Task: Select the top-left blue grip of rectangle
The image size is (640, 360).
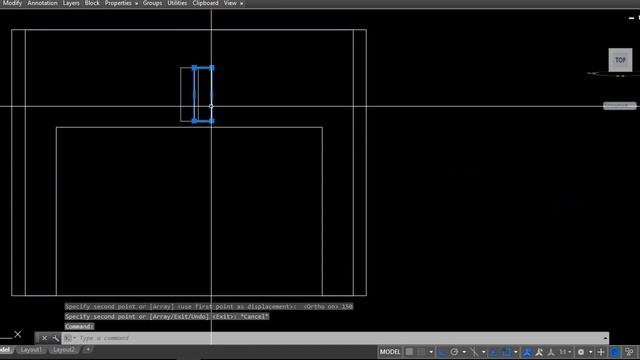Action: click(194, 68)
